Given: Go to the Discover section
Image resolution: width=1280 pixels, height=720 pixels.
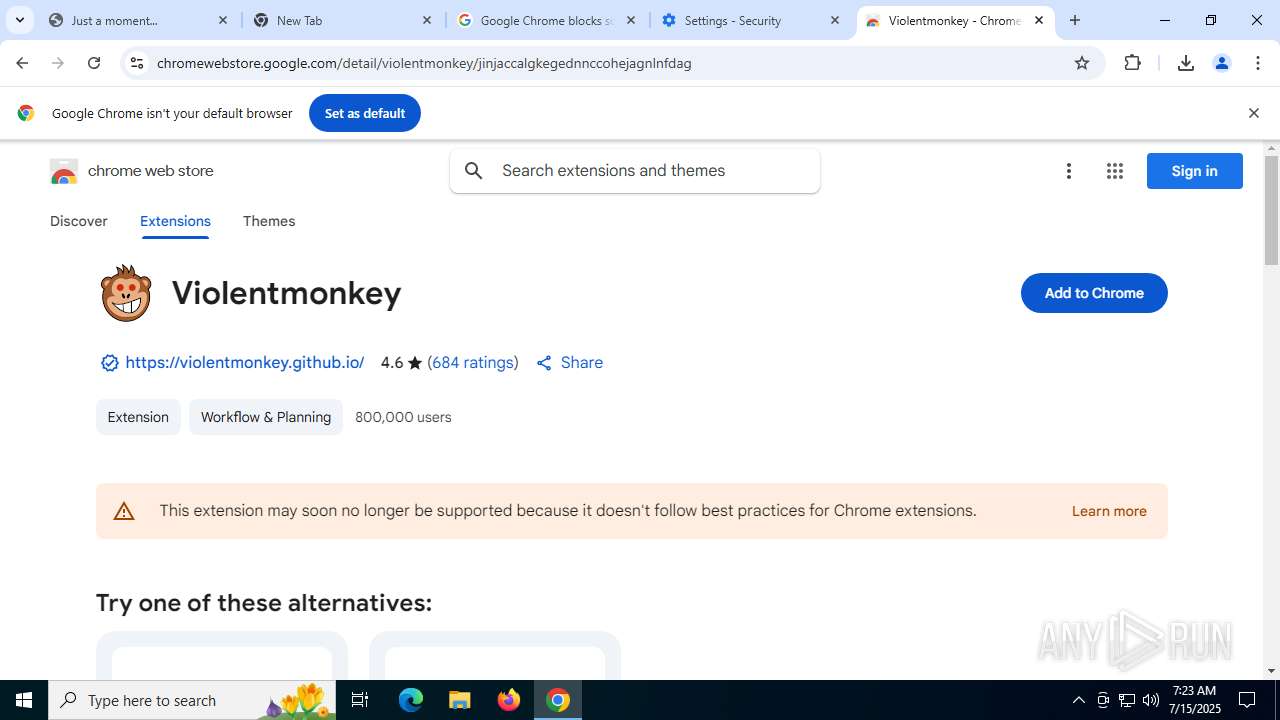Looking at the screenshot, I should (79, 221).
